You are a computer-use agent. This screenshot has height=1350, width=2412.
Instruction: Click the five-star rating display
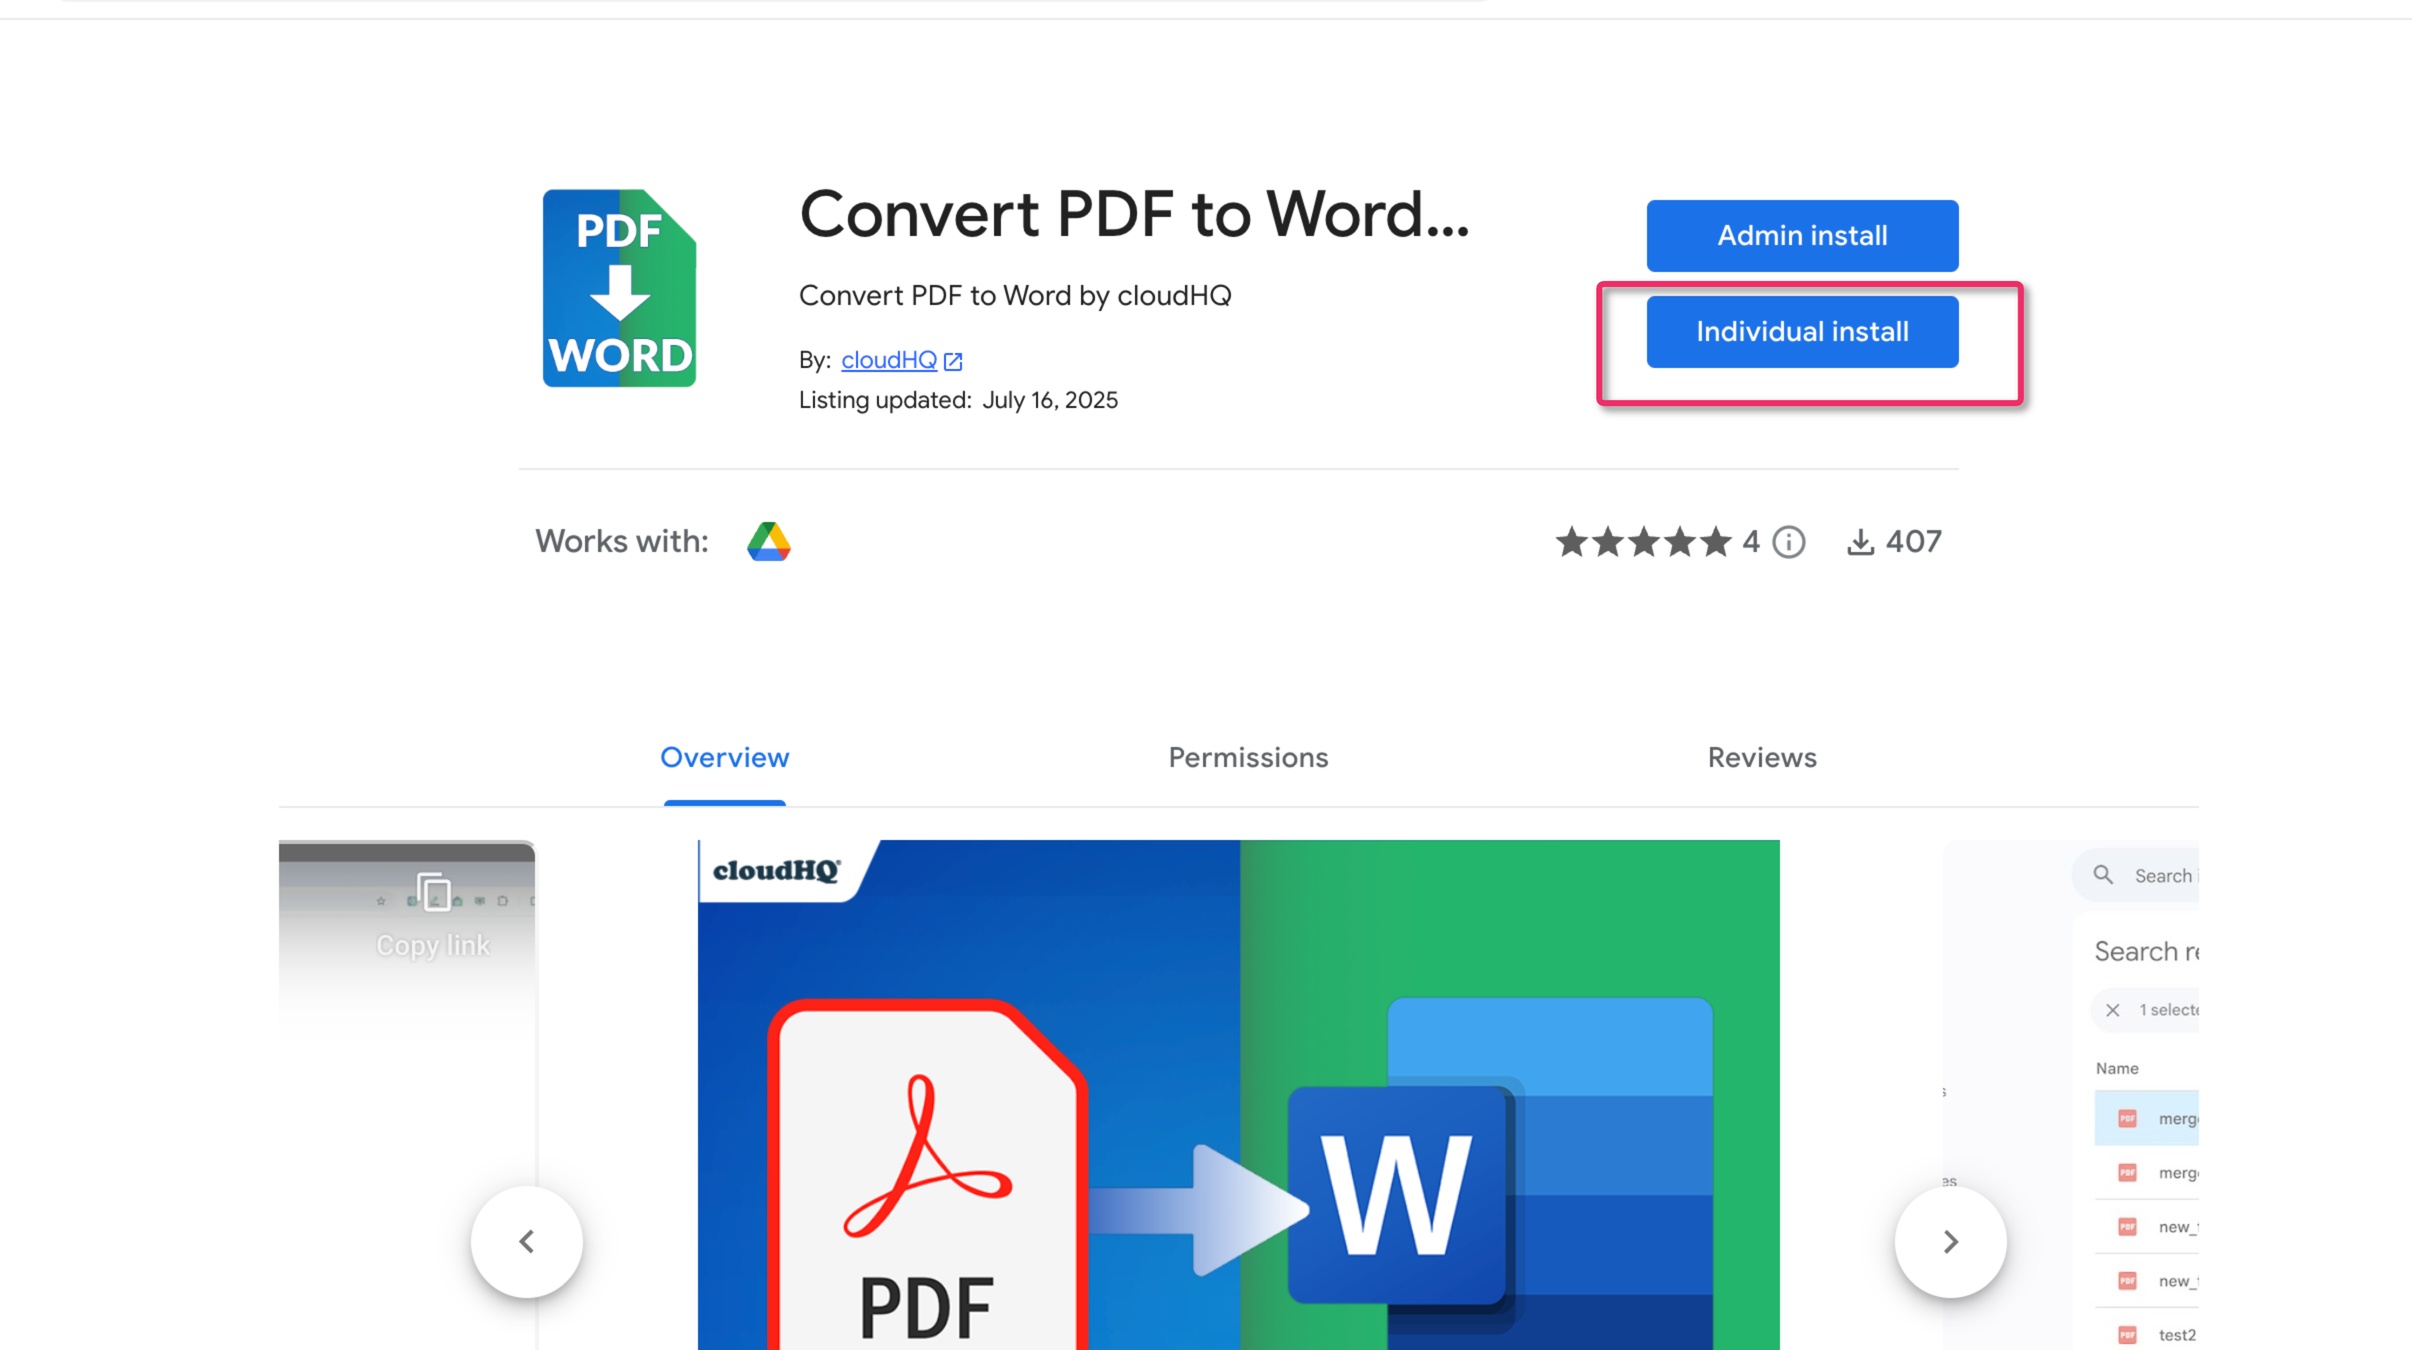point(1643,542)
